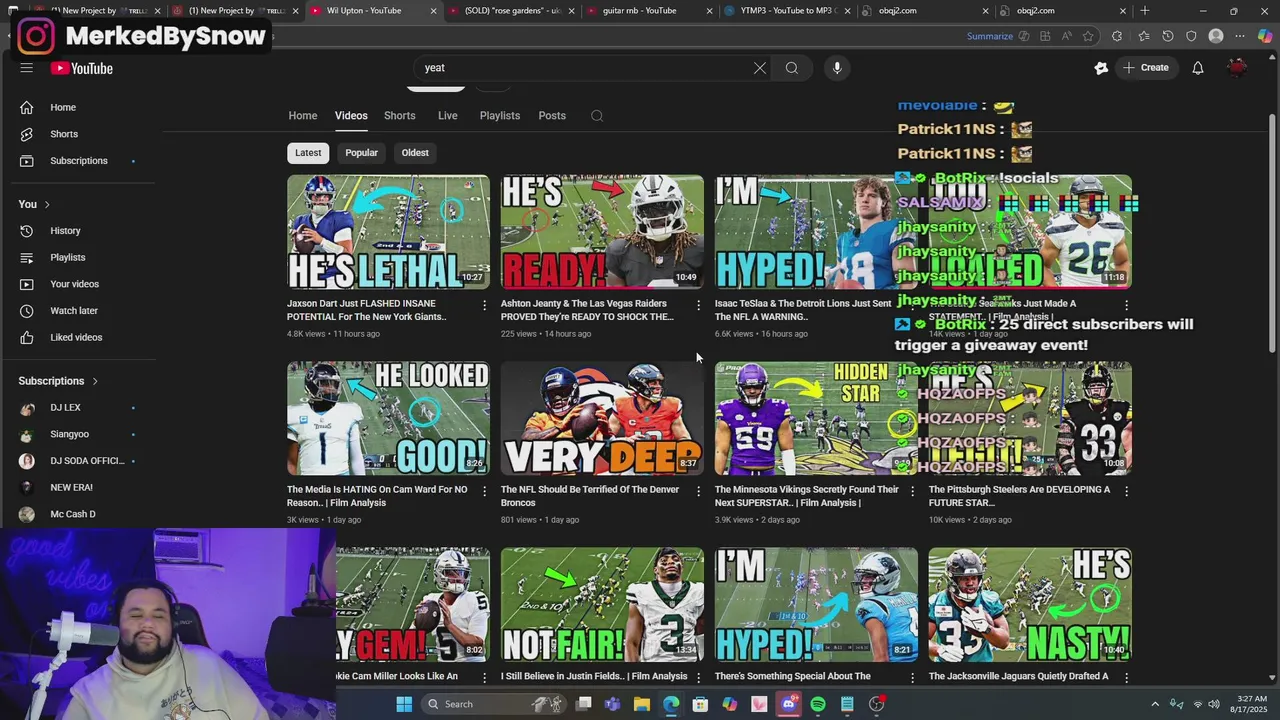Screen dimensions: 1280x720
Task: Open the HE'S READY Ashton Jeanty thumbnail
Action: tap(602, 232)
